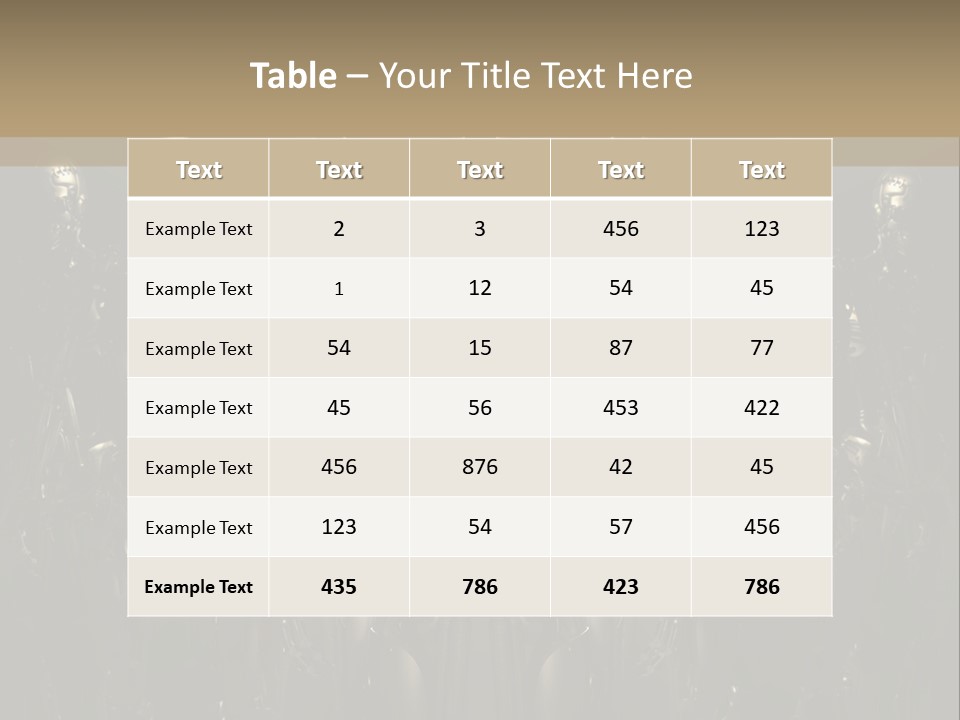Click the cell showing 422
960x720 pixels.
pos(762,407)
